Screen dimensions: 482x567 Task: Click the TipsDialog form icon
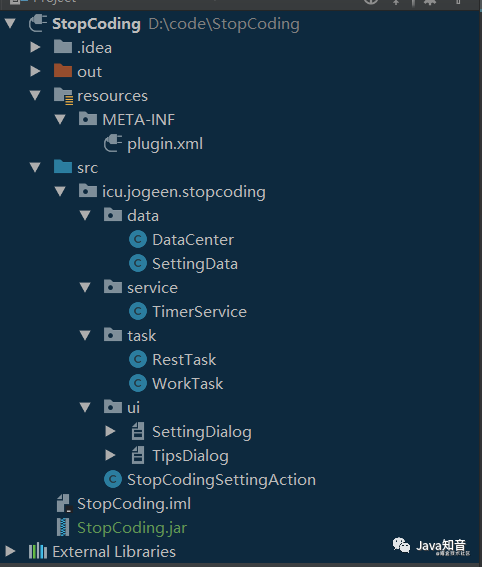coord(138,455)
